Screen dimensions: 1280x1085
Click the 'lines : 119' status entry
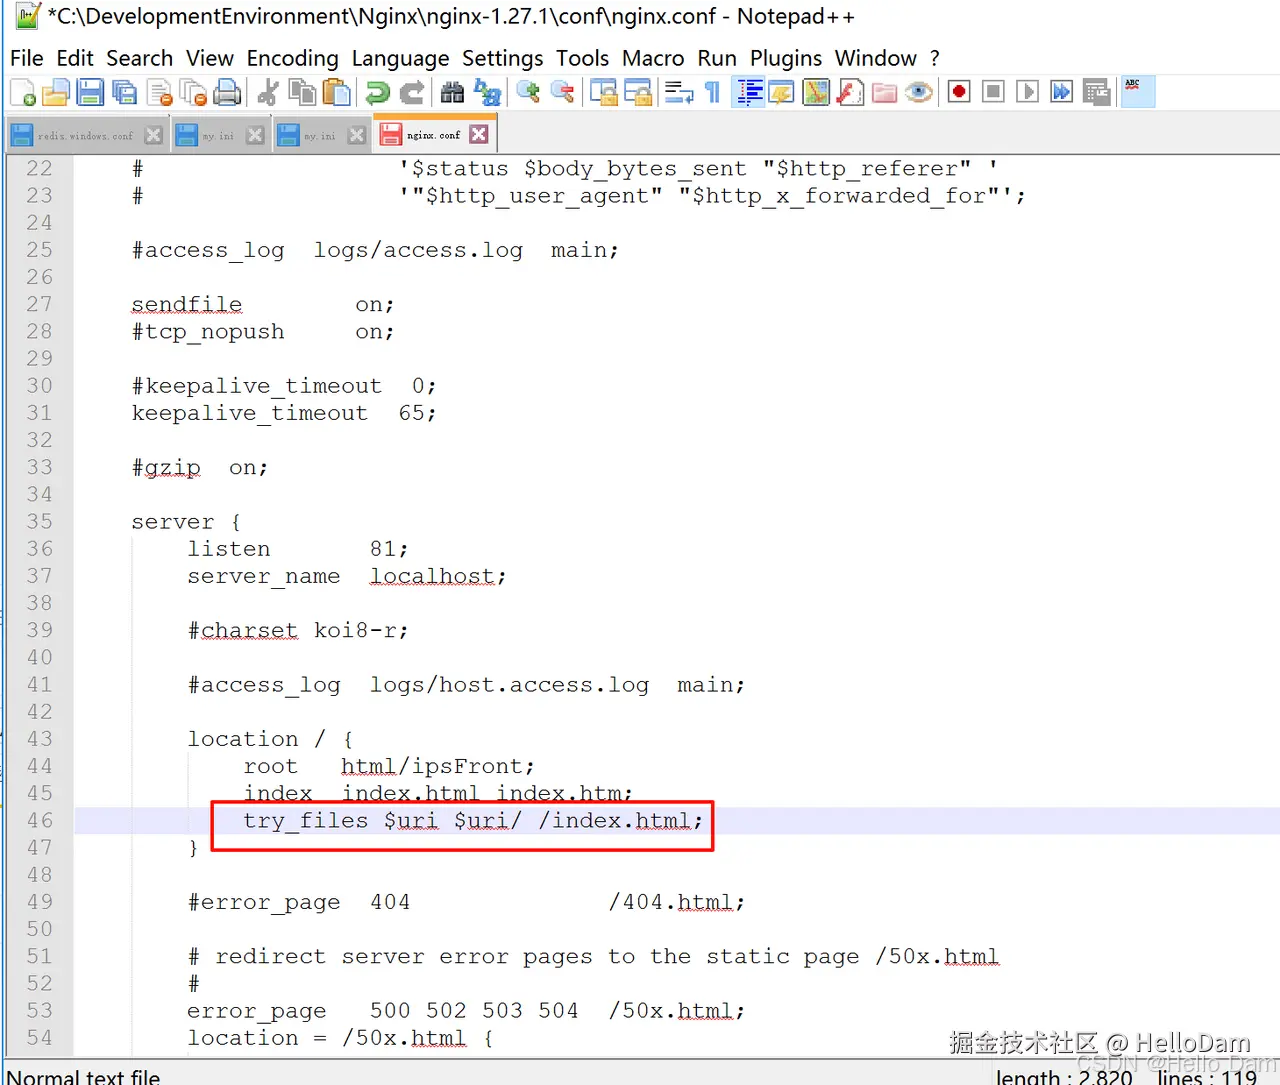(x=1207, y=1077)
